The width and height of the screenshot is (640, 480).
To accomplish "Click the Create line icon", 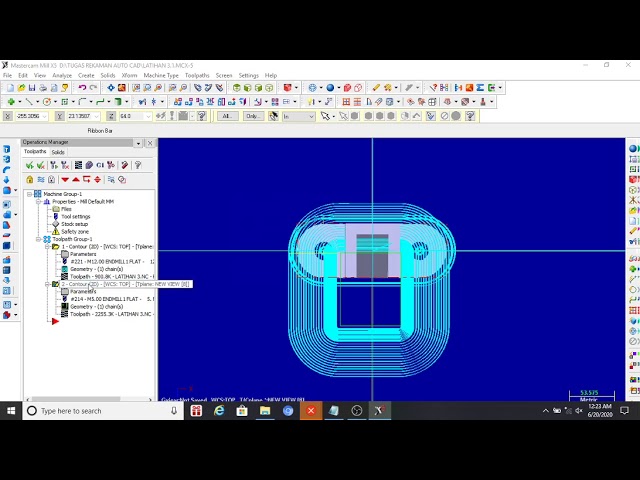I will pos(29,102).
